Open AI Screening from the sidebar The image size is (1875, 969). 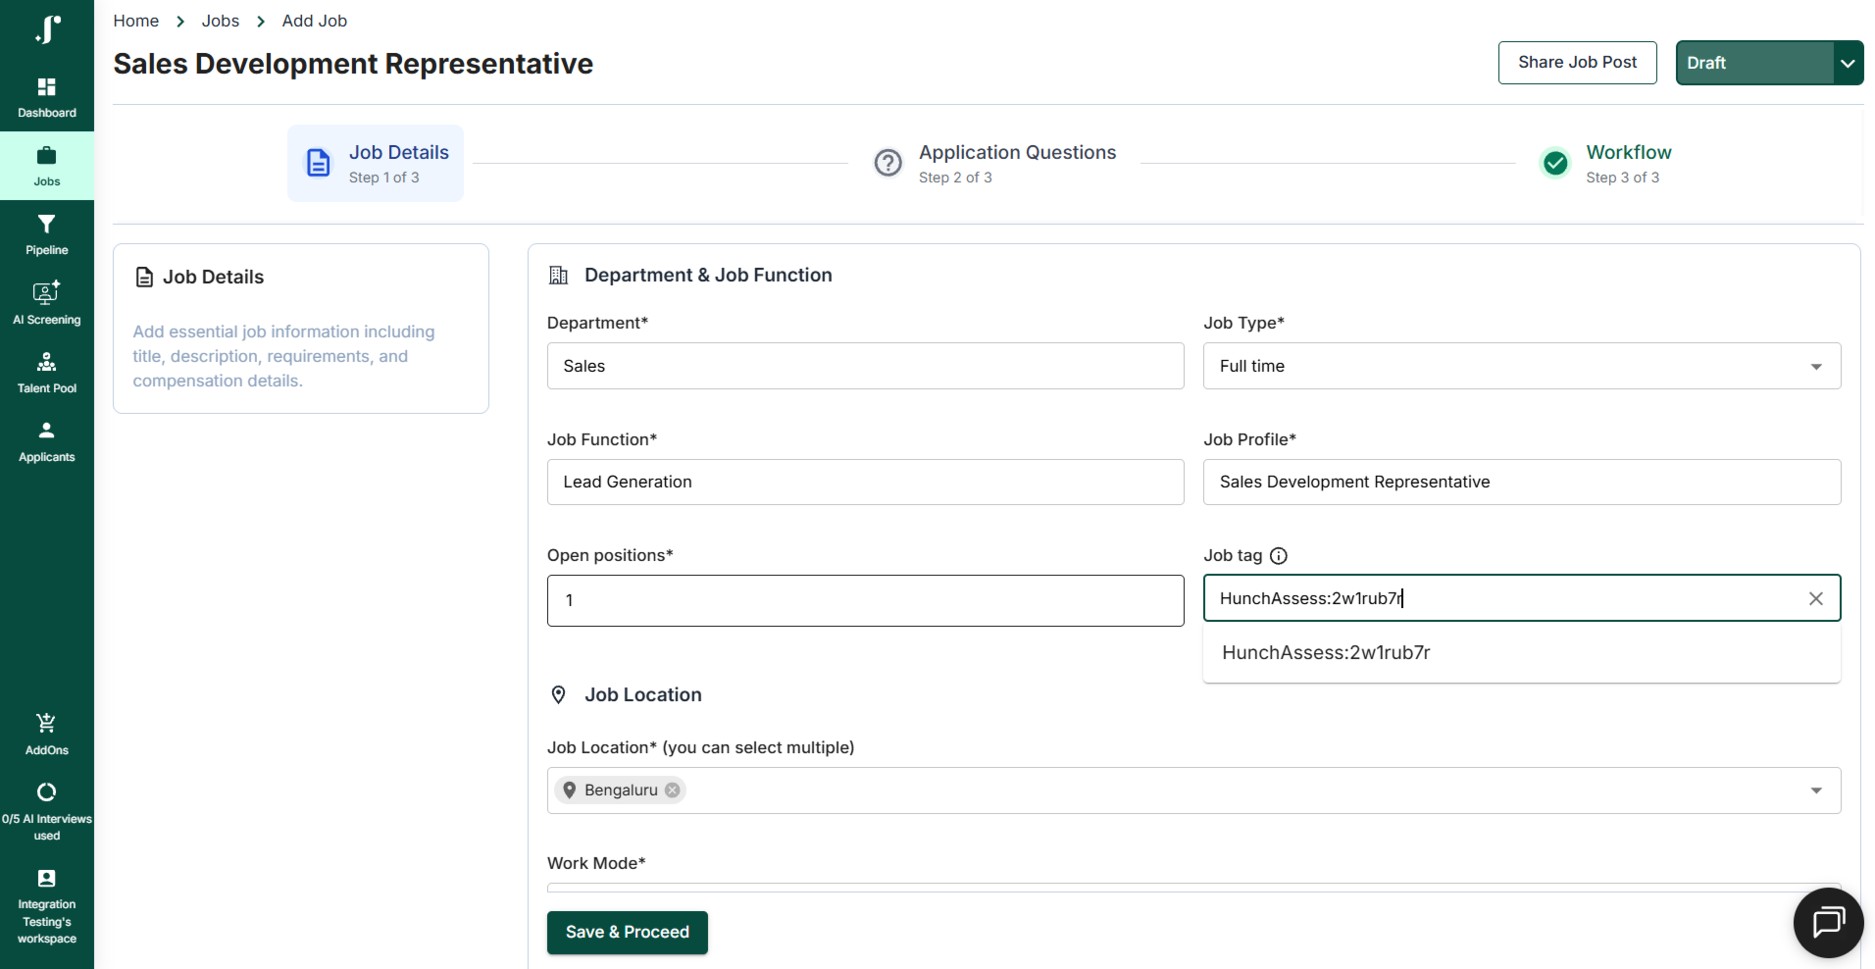(47, 304)
